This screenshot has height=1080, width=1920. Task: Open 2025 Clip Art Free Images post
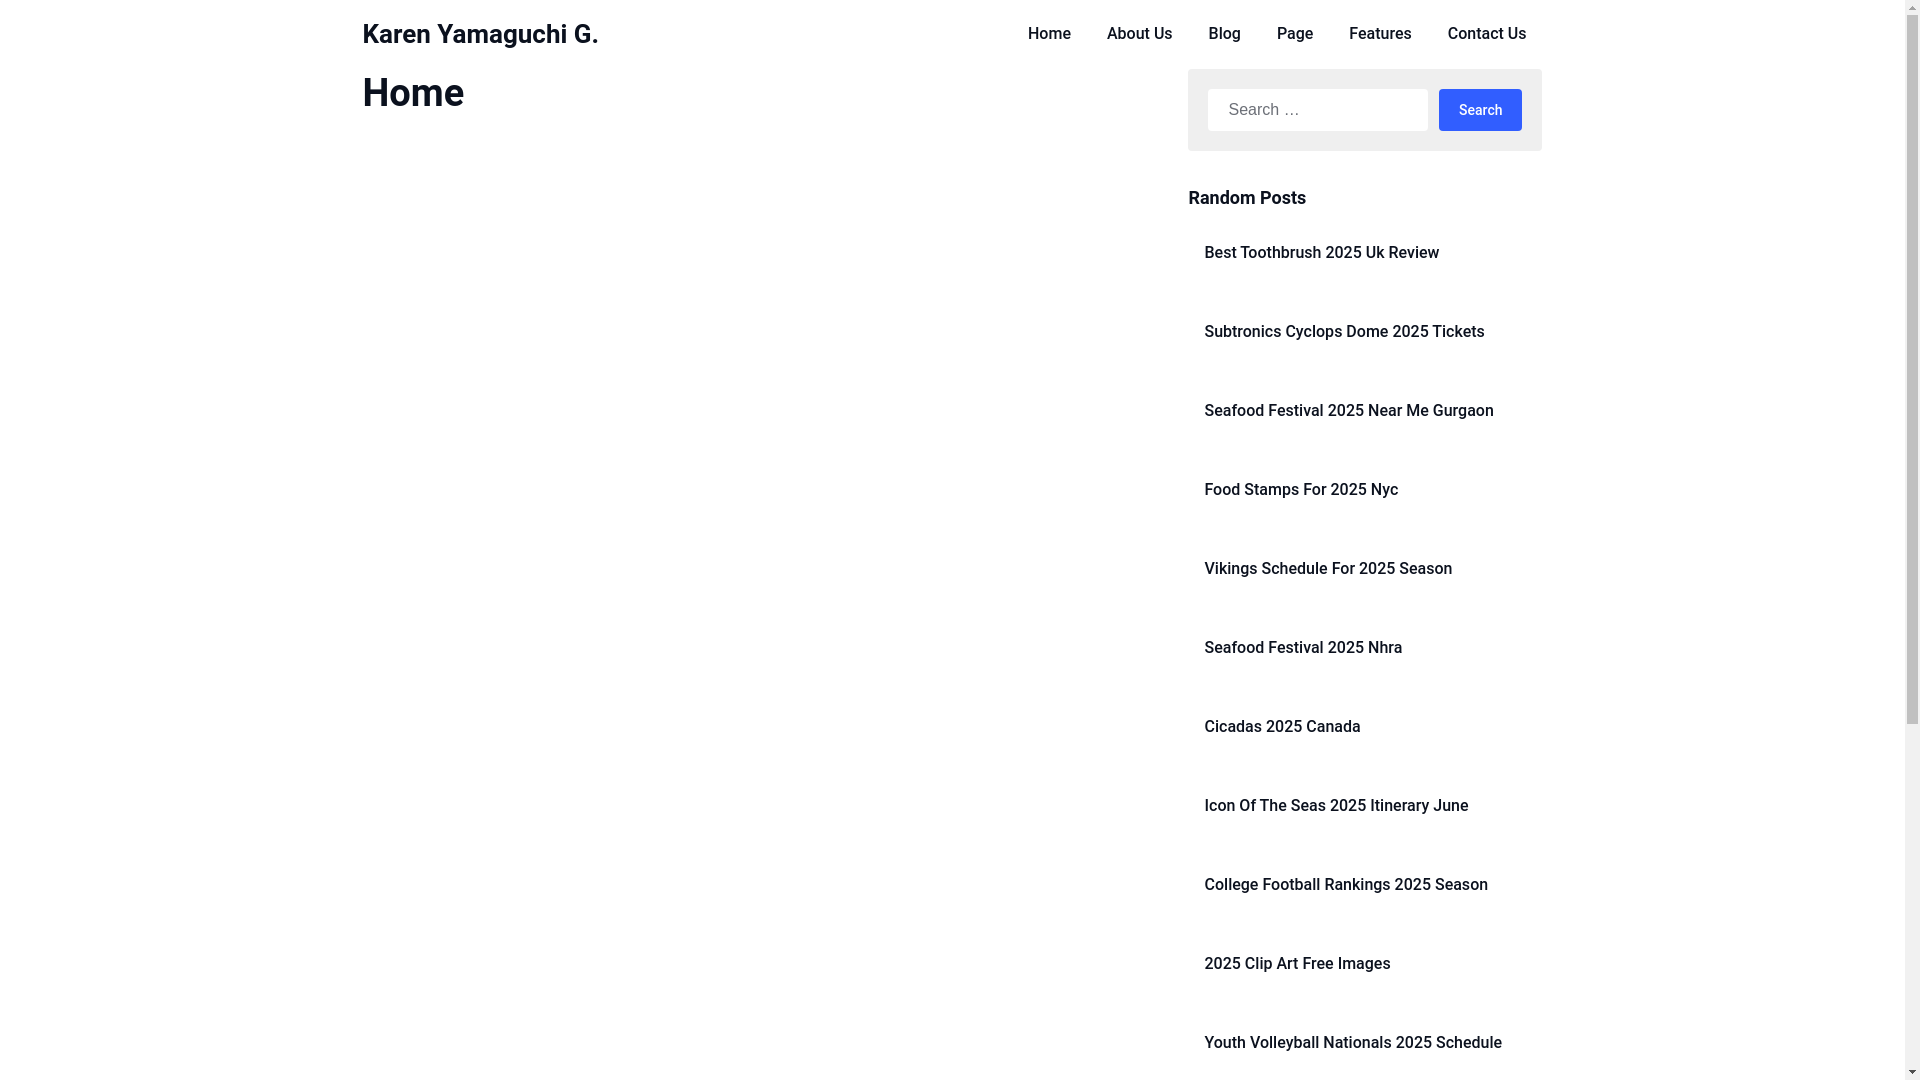(x=1297, y=964)
